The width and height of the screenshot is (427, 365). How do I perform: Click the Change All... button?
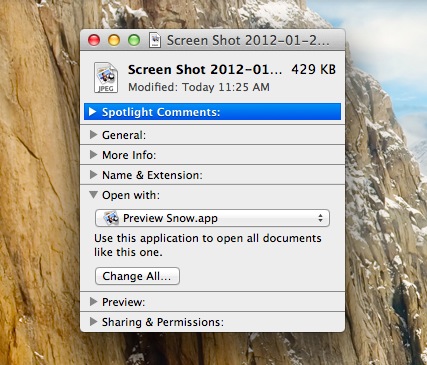(x=137, y=276)
